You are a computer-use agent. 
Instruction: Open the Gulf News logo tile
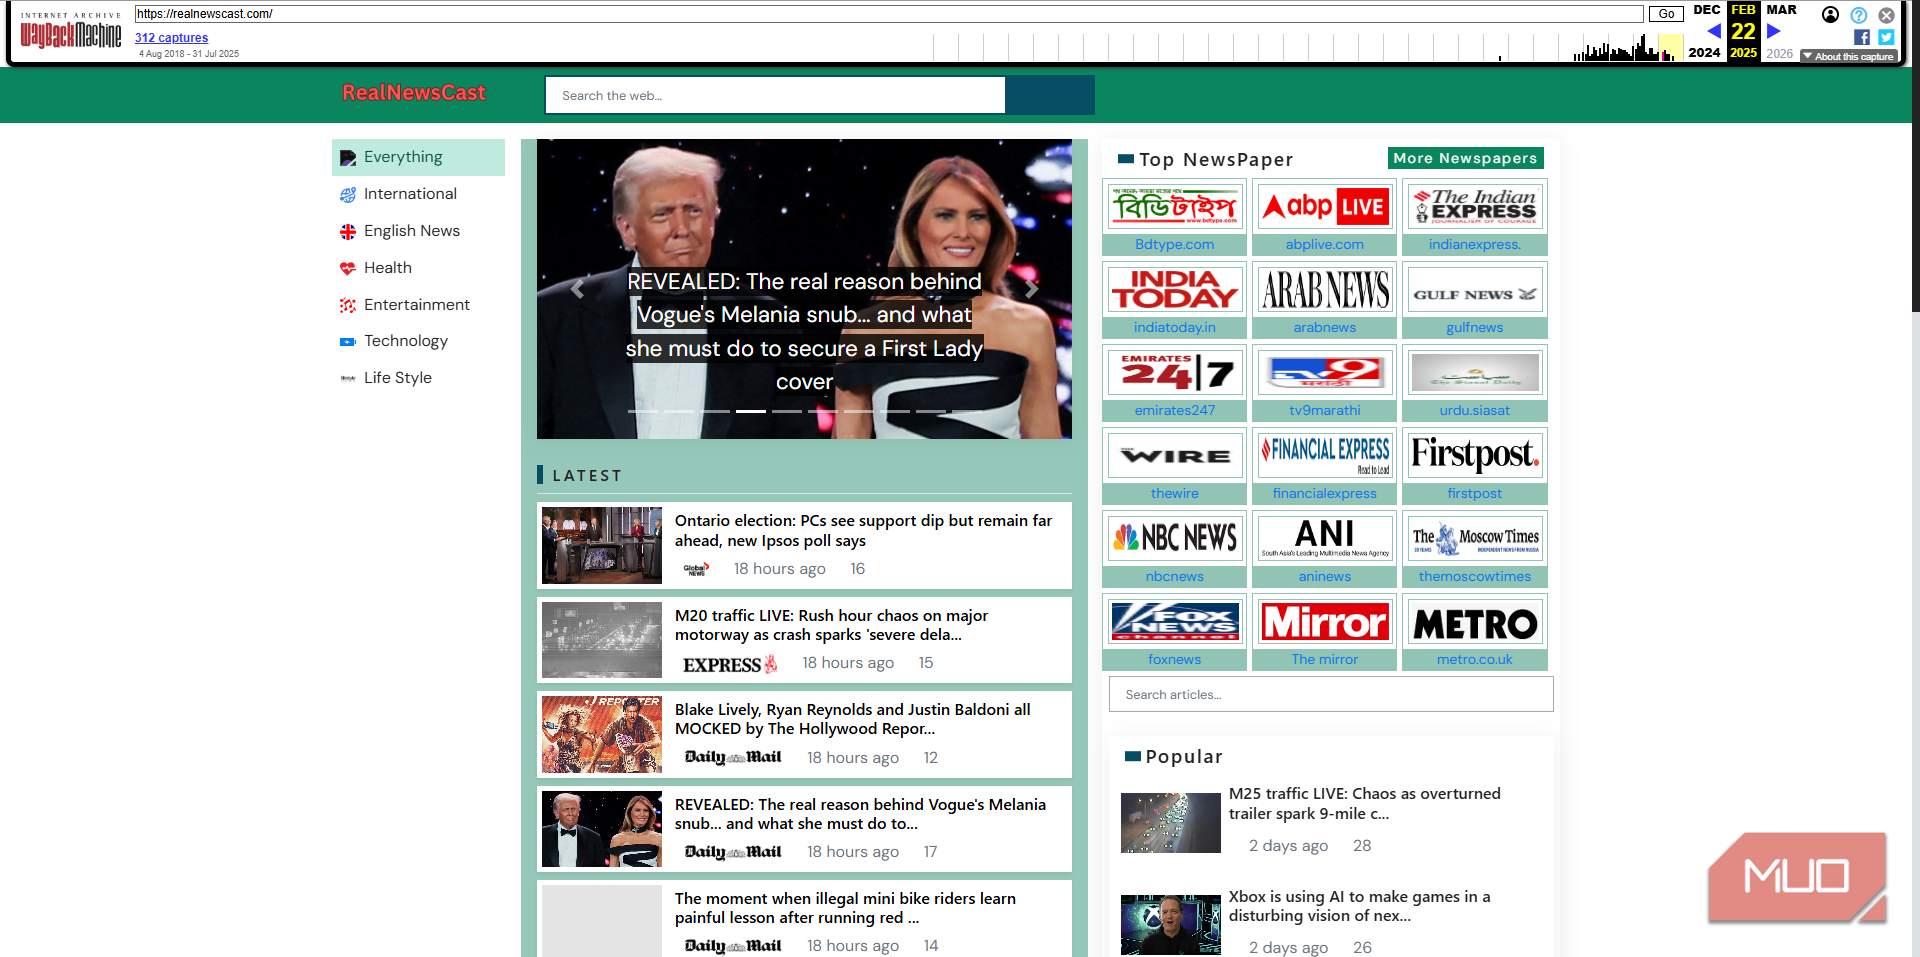pyautogui.click(x=1474, y=290)
